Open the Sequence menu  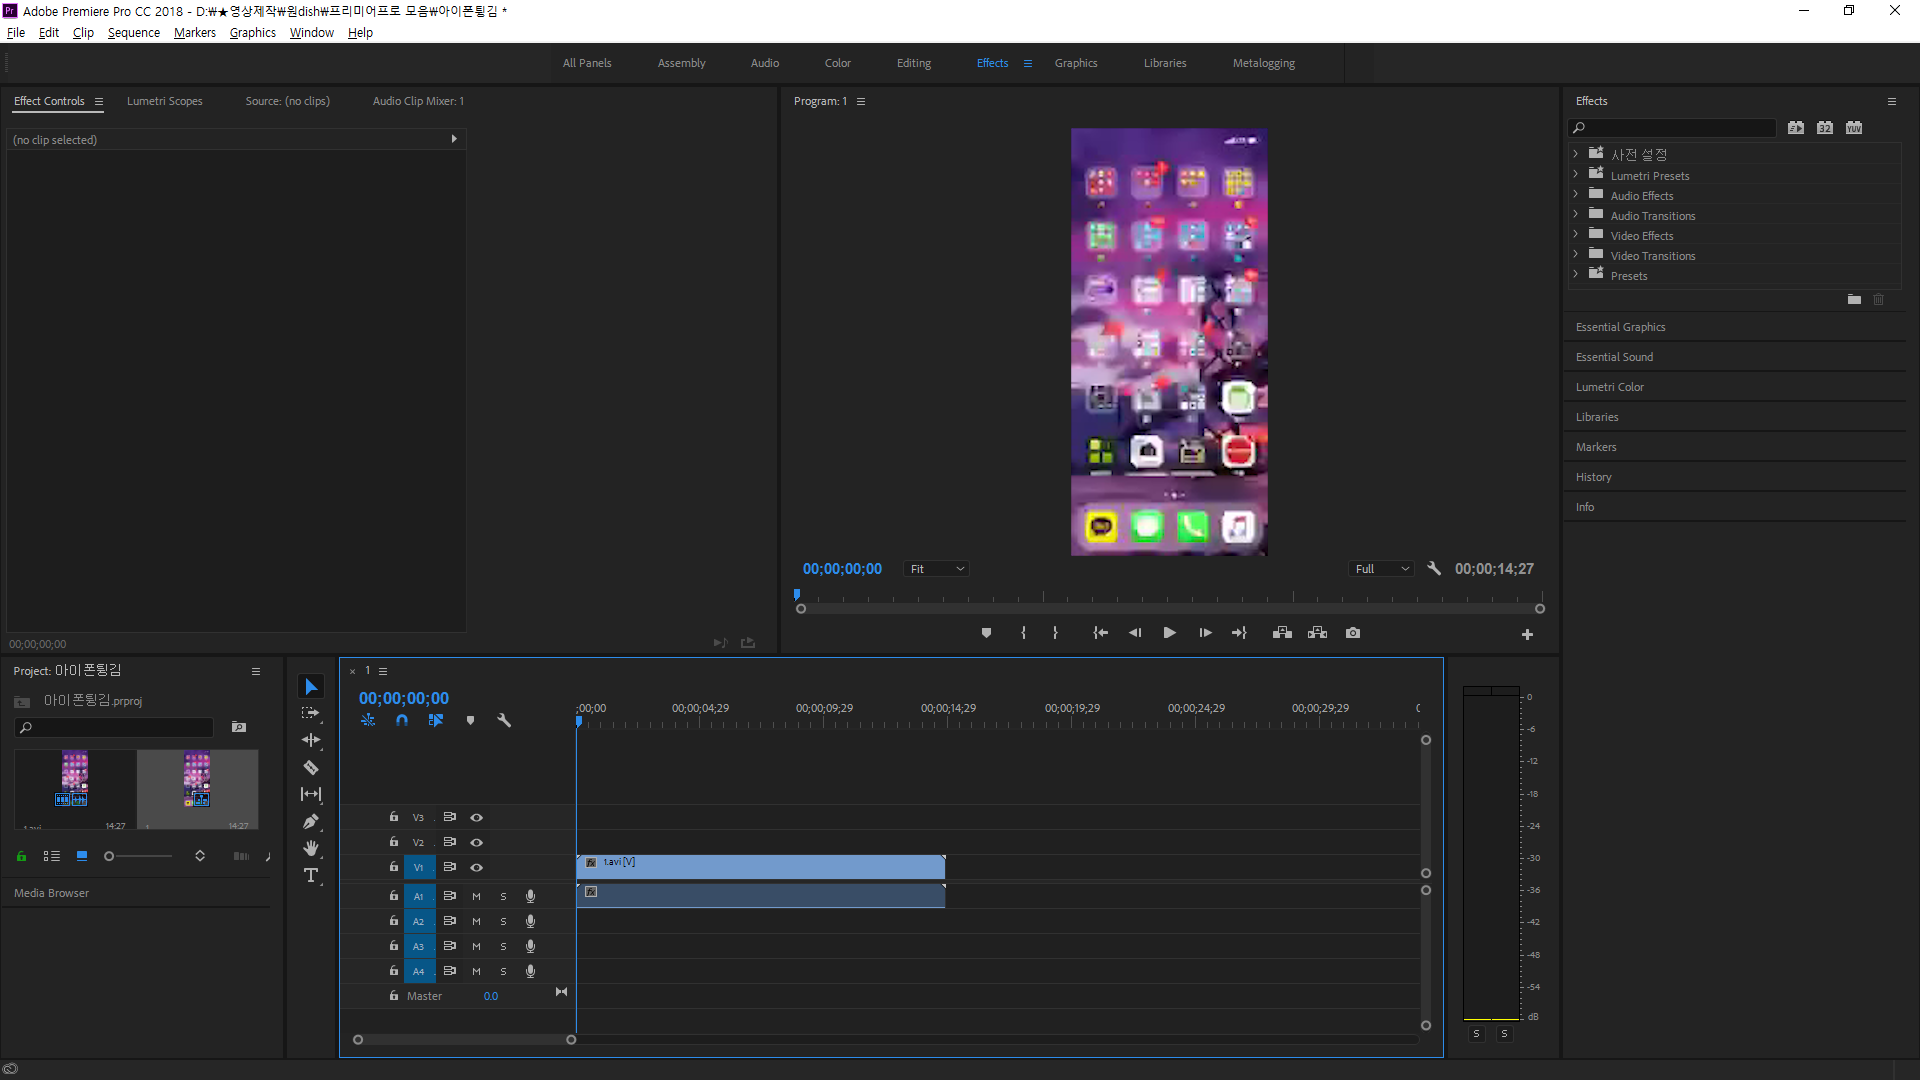[x=133, y=33]
